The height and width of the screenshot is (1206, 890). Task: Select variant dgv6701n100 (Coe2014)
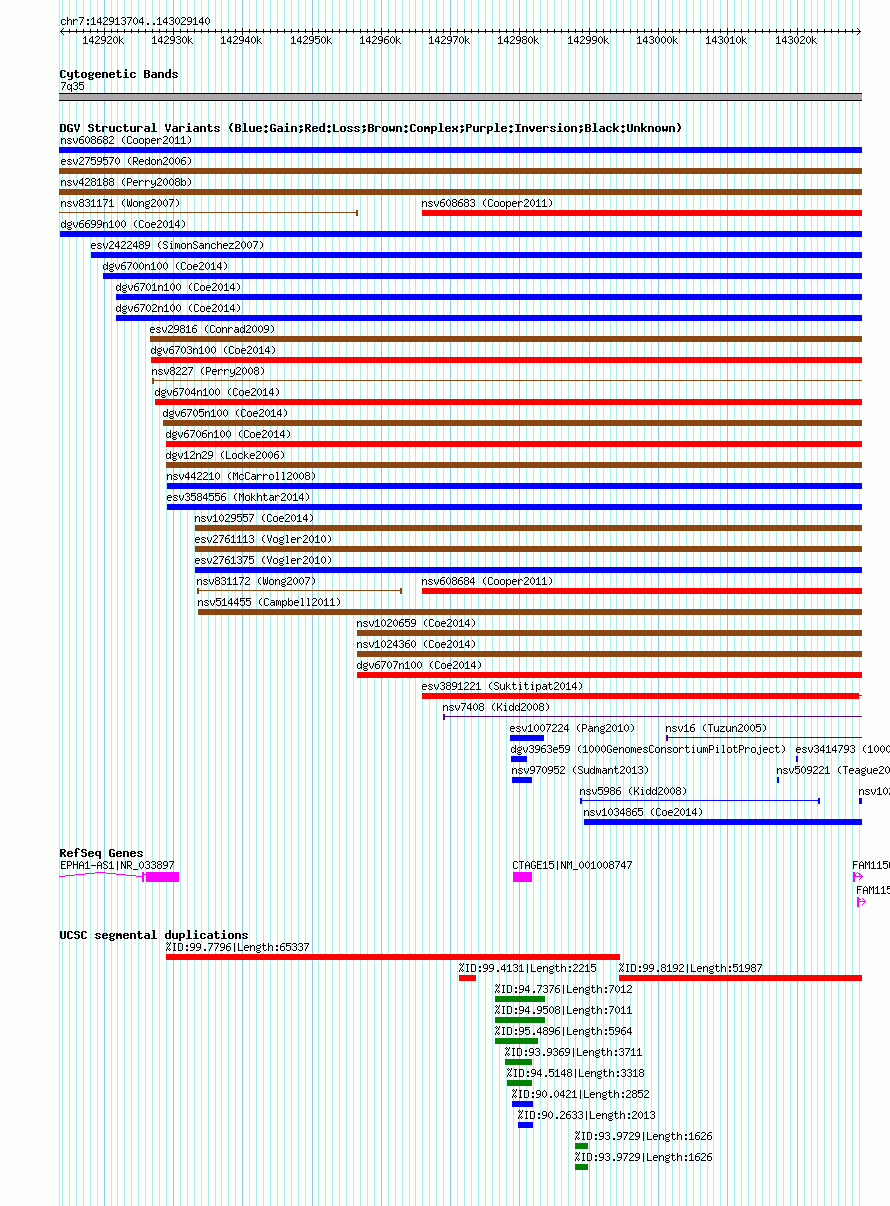pyautogui.click(x=178, y=287)
